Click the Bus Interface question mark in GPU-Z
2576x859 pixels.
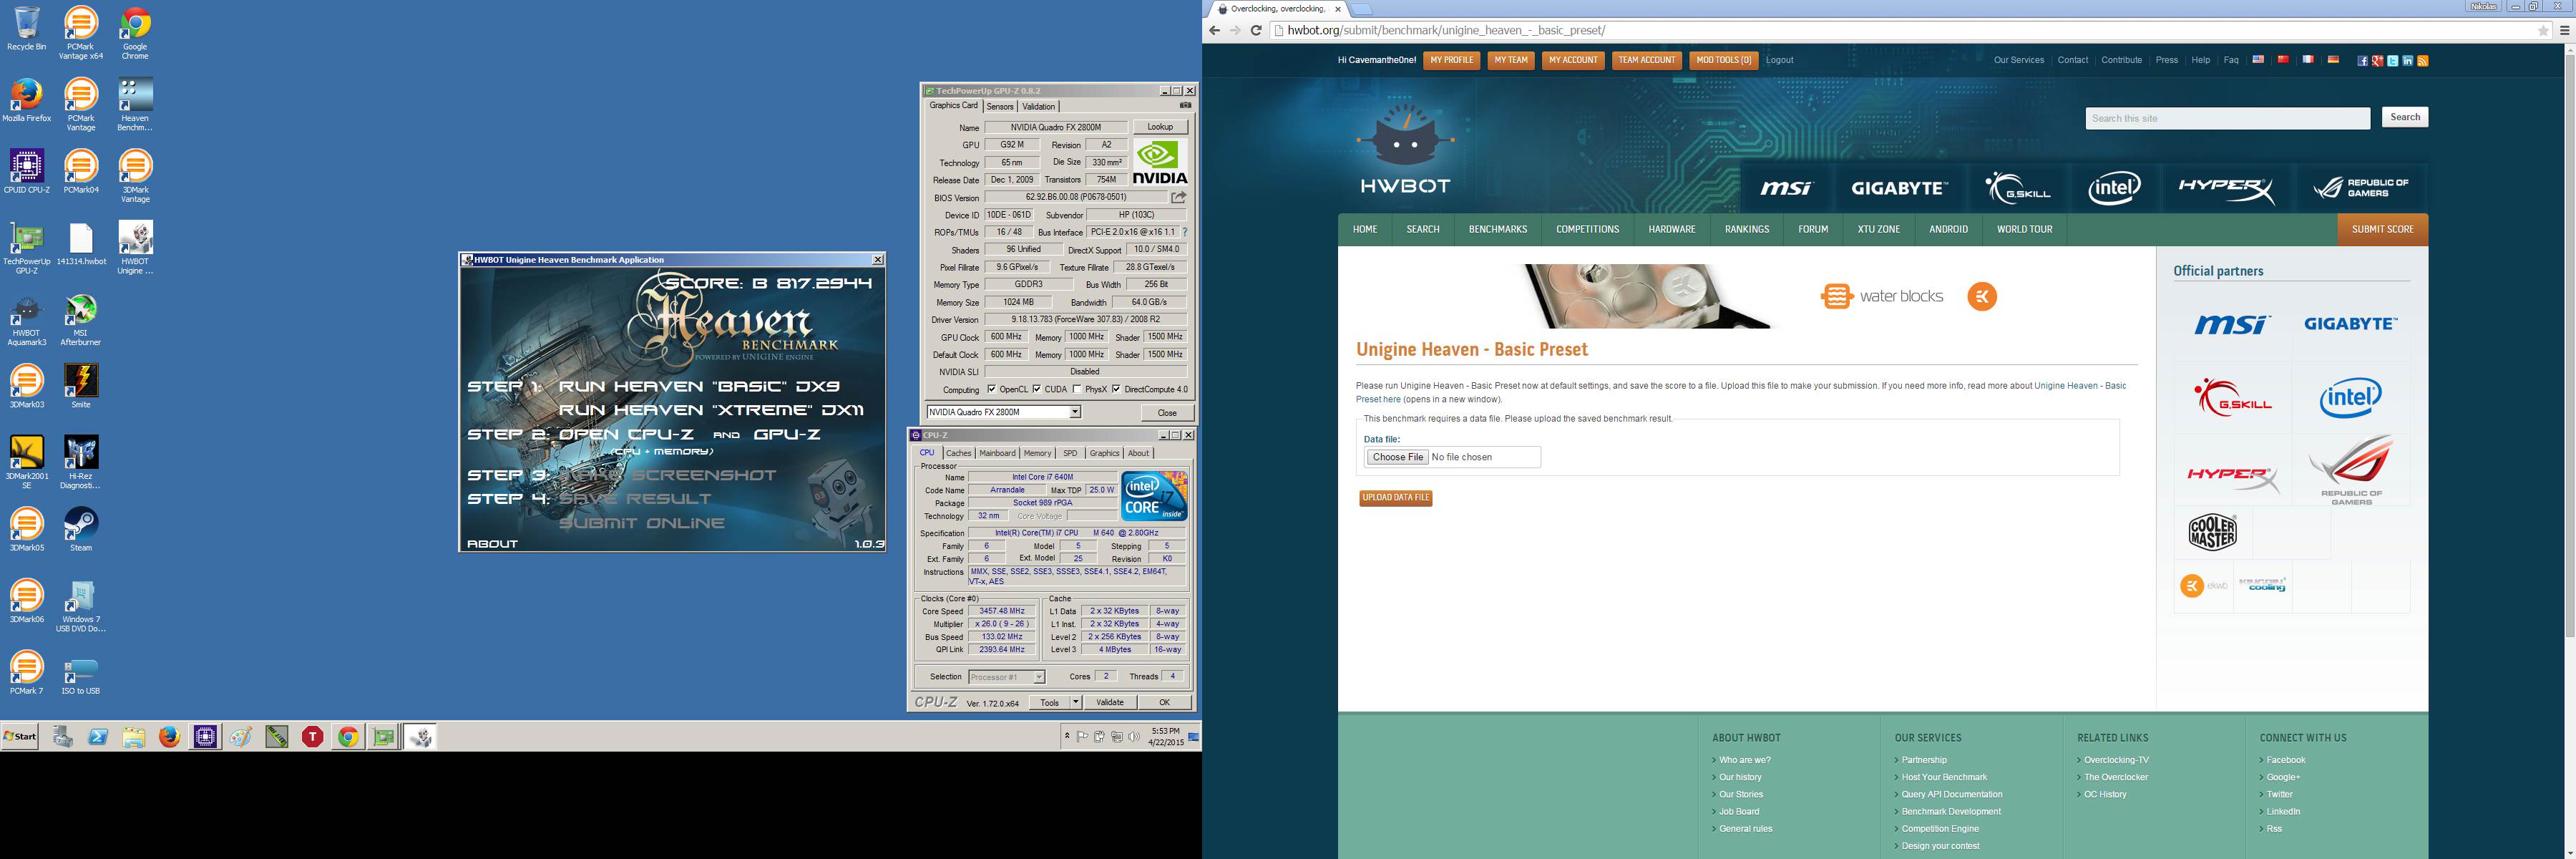[x=1185, y=232]
